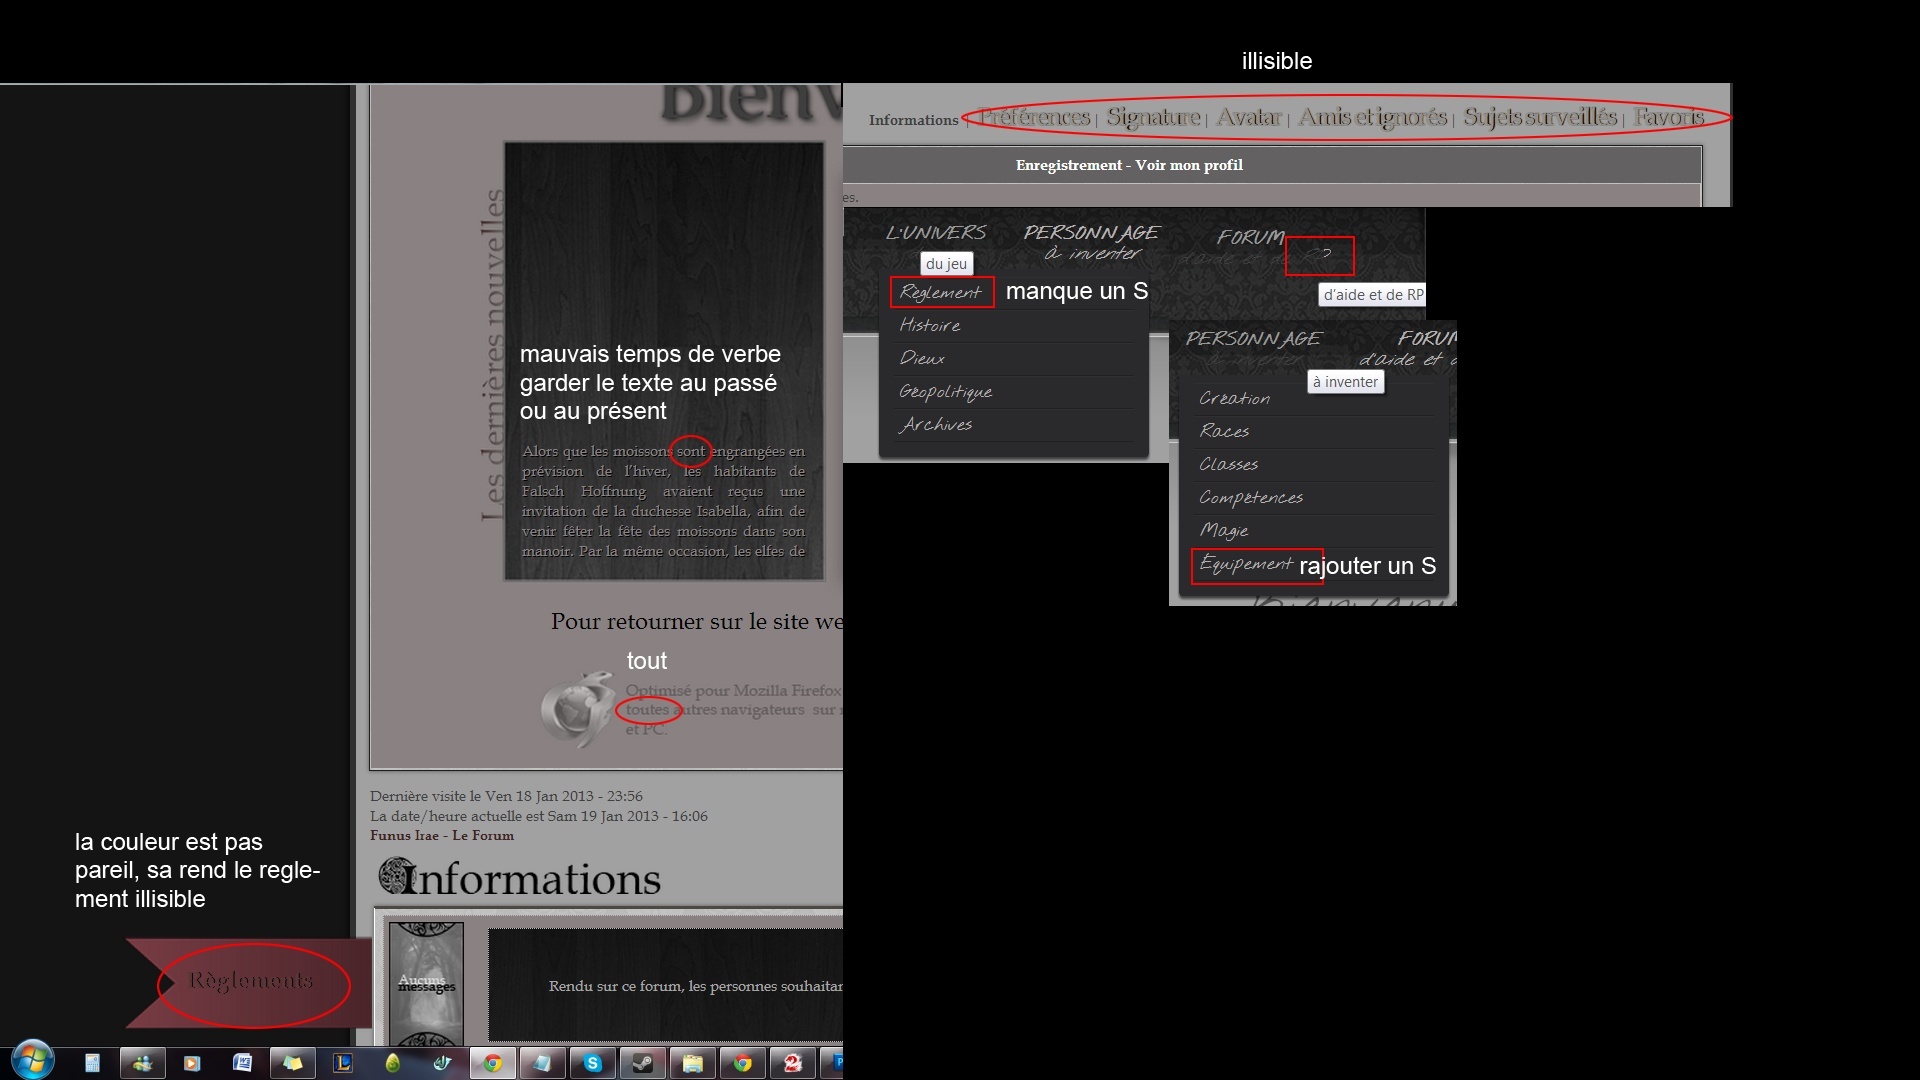The height and width of the screenshot is (1080, 1920).
Task: Click 'Funus Irae - Le Forum' link
Action: [x=442, y=836]
